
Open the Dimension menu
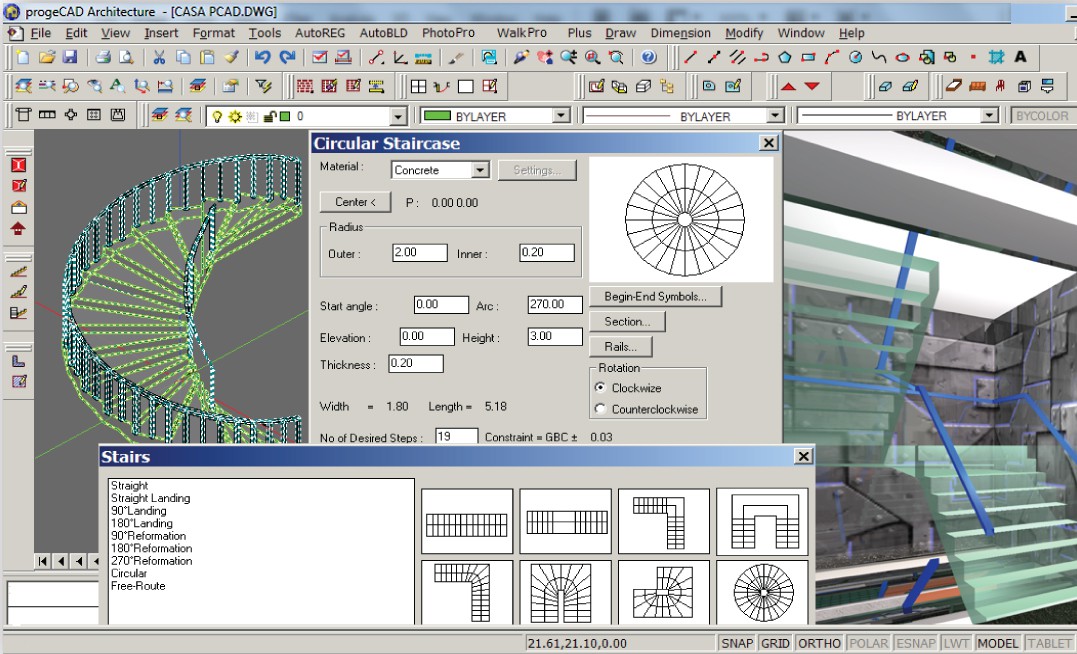tap(681, 33)
